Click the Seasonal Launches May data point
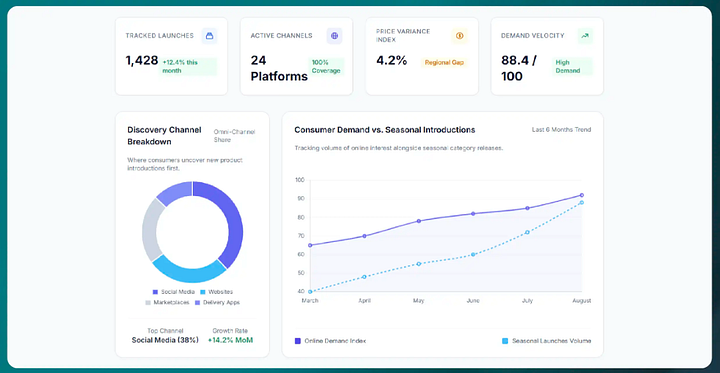 [x=419, y=264]
